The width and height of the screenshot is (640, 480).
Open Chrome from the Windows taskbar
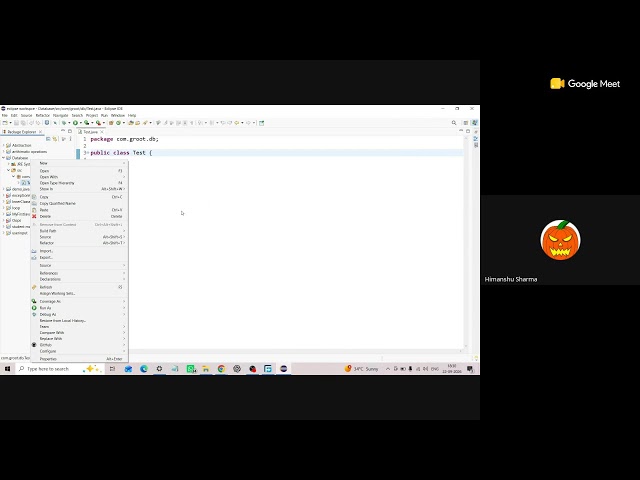click(221, 369)
